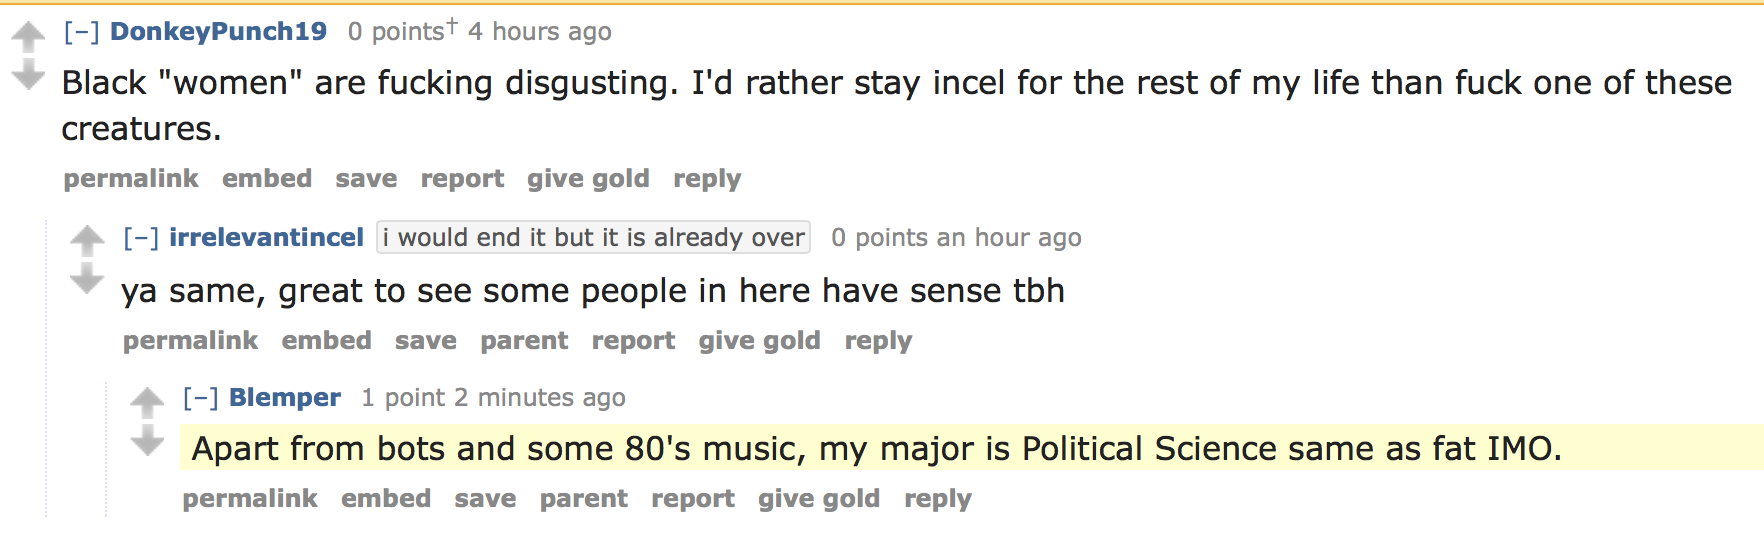Open irrelevantincel's user profile
The image size is (1764, 558).
point(266,238)
